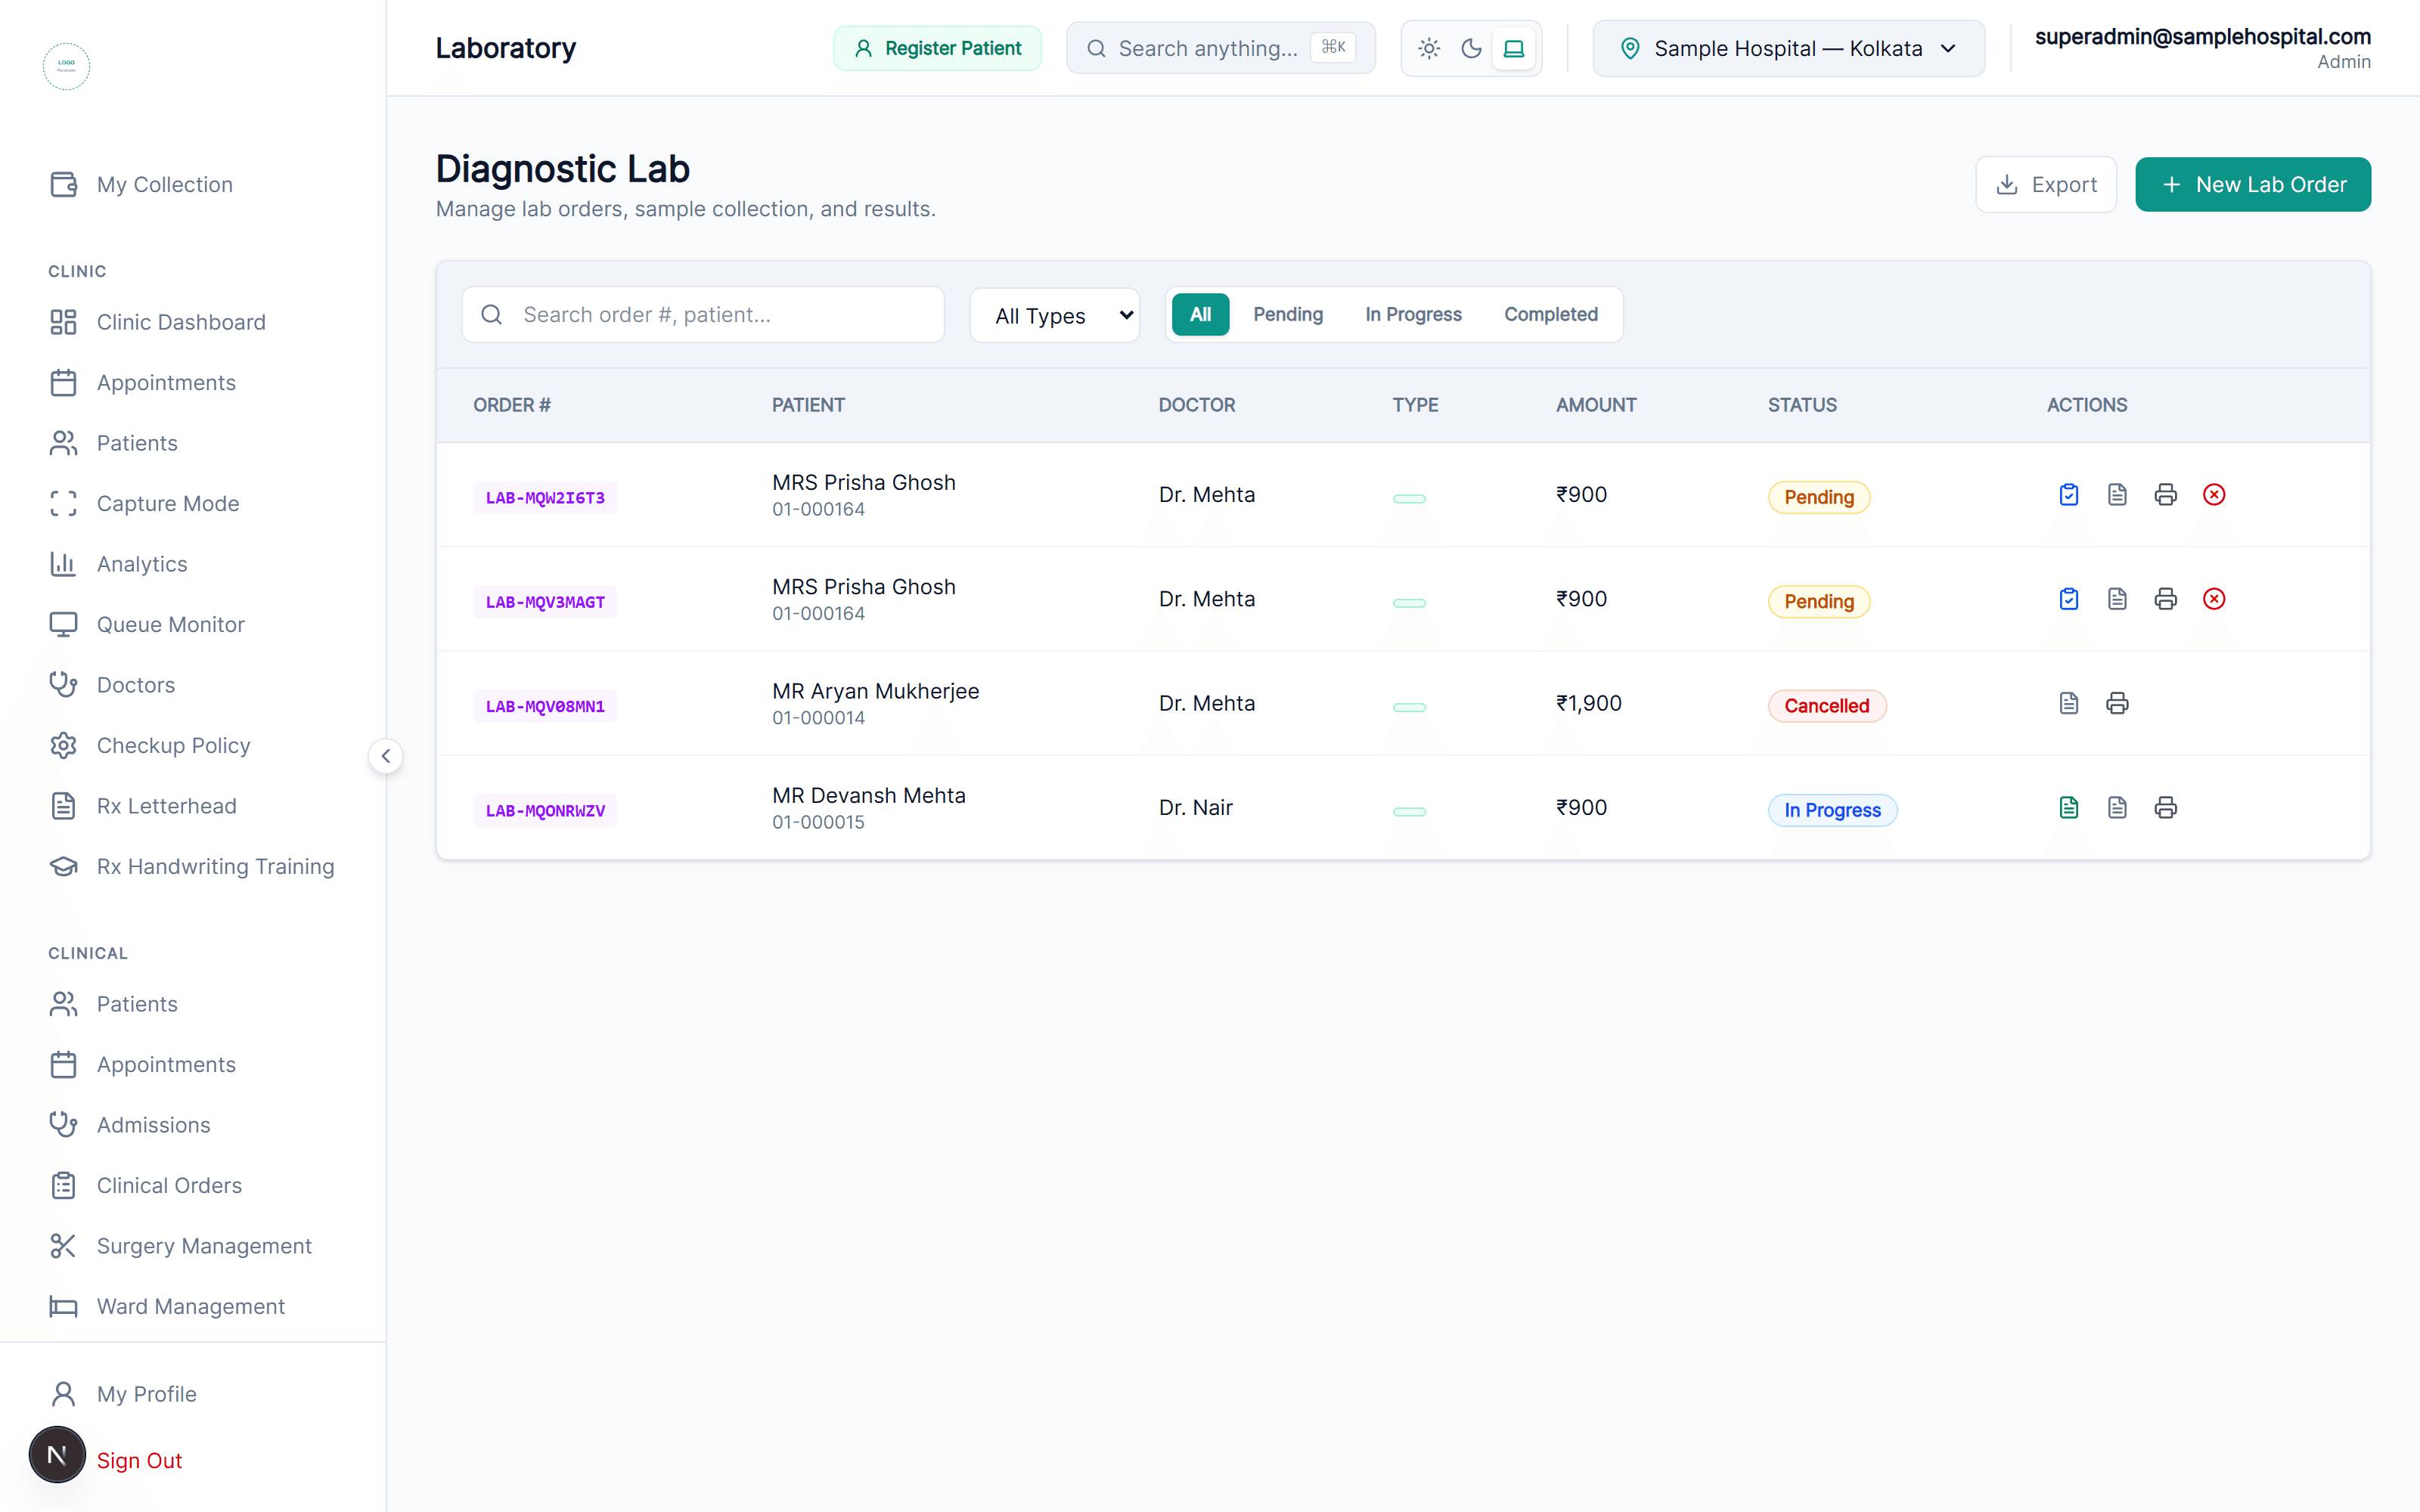
Task: Click the type indicator bar for LAB-MQW2I6T3
Action: [1409, 498]
